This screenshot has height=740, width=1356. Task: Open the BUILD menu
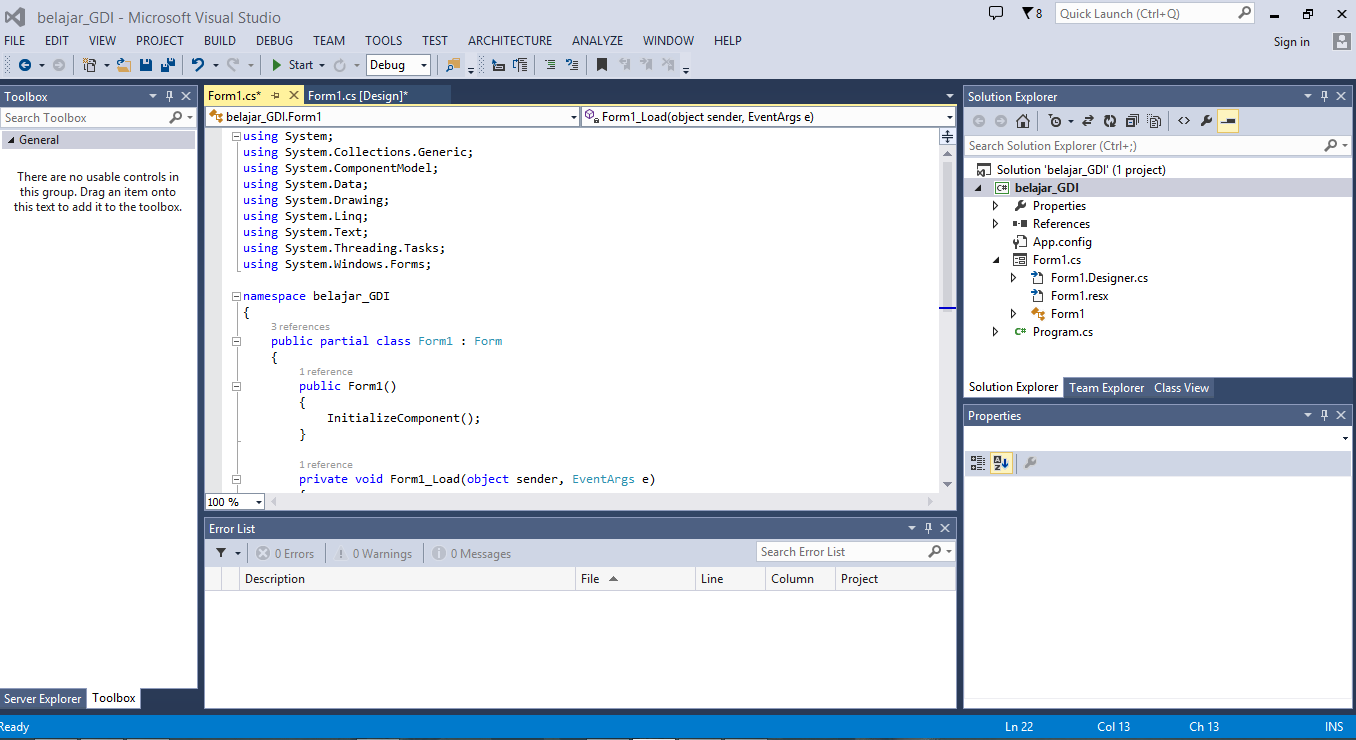click(x=220, y=41)
